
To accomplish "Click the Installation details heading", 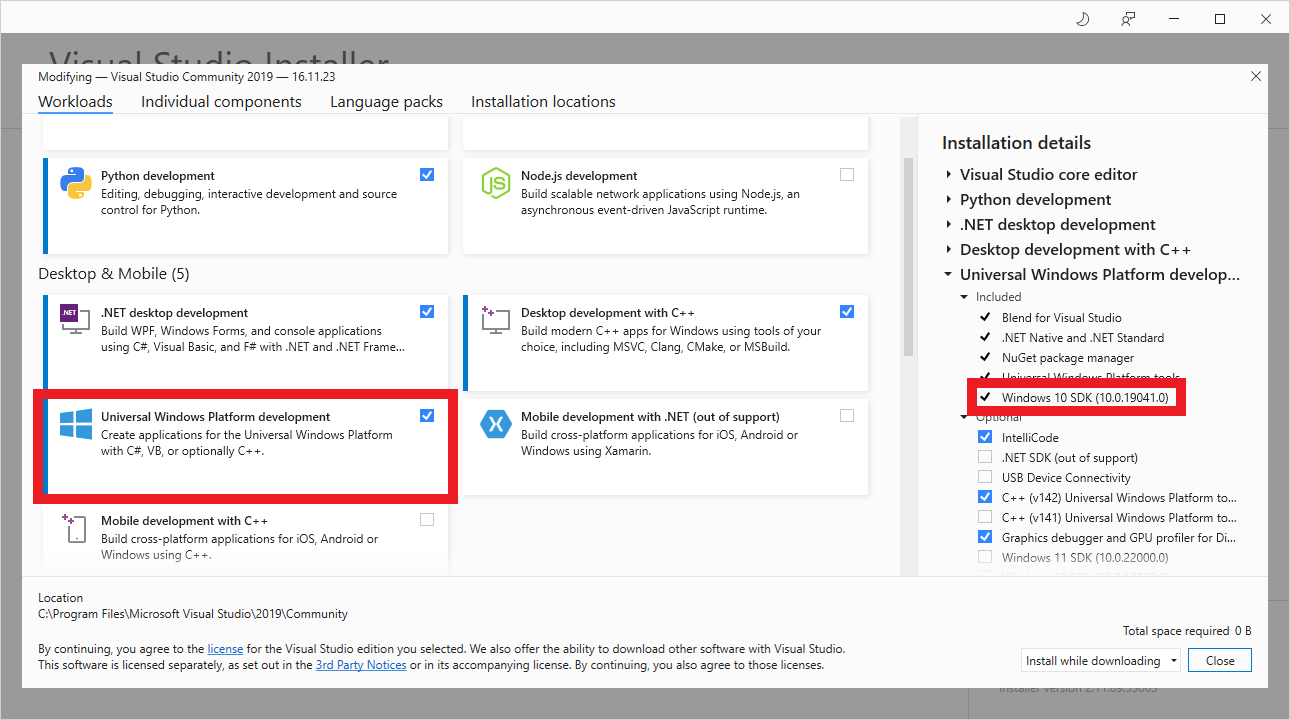I will 1016,143.
